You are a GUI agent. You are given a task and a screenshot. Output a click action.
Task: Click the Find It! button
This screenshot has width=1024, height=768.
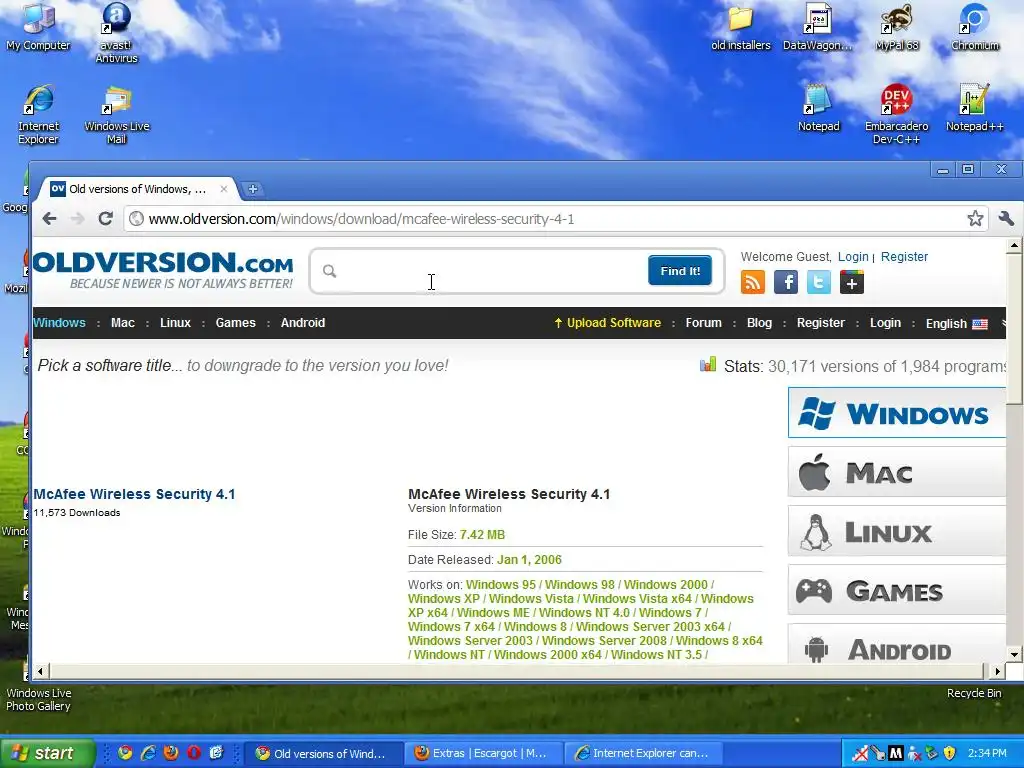click(x=680, y=270)
